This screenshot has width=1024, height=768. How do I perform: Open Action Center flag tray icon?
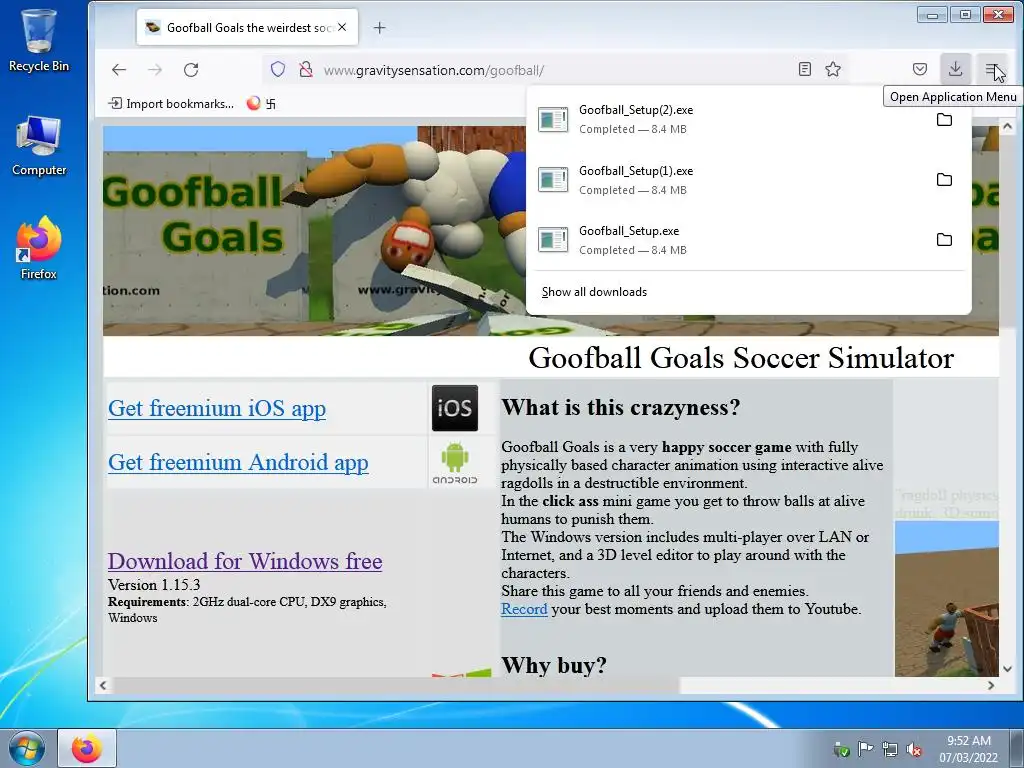(865, 749)
